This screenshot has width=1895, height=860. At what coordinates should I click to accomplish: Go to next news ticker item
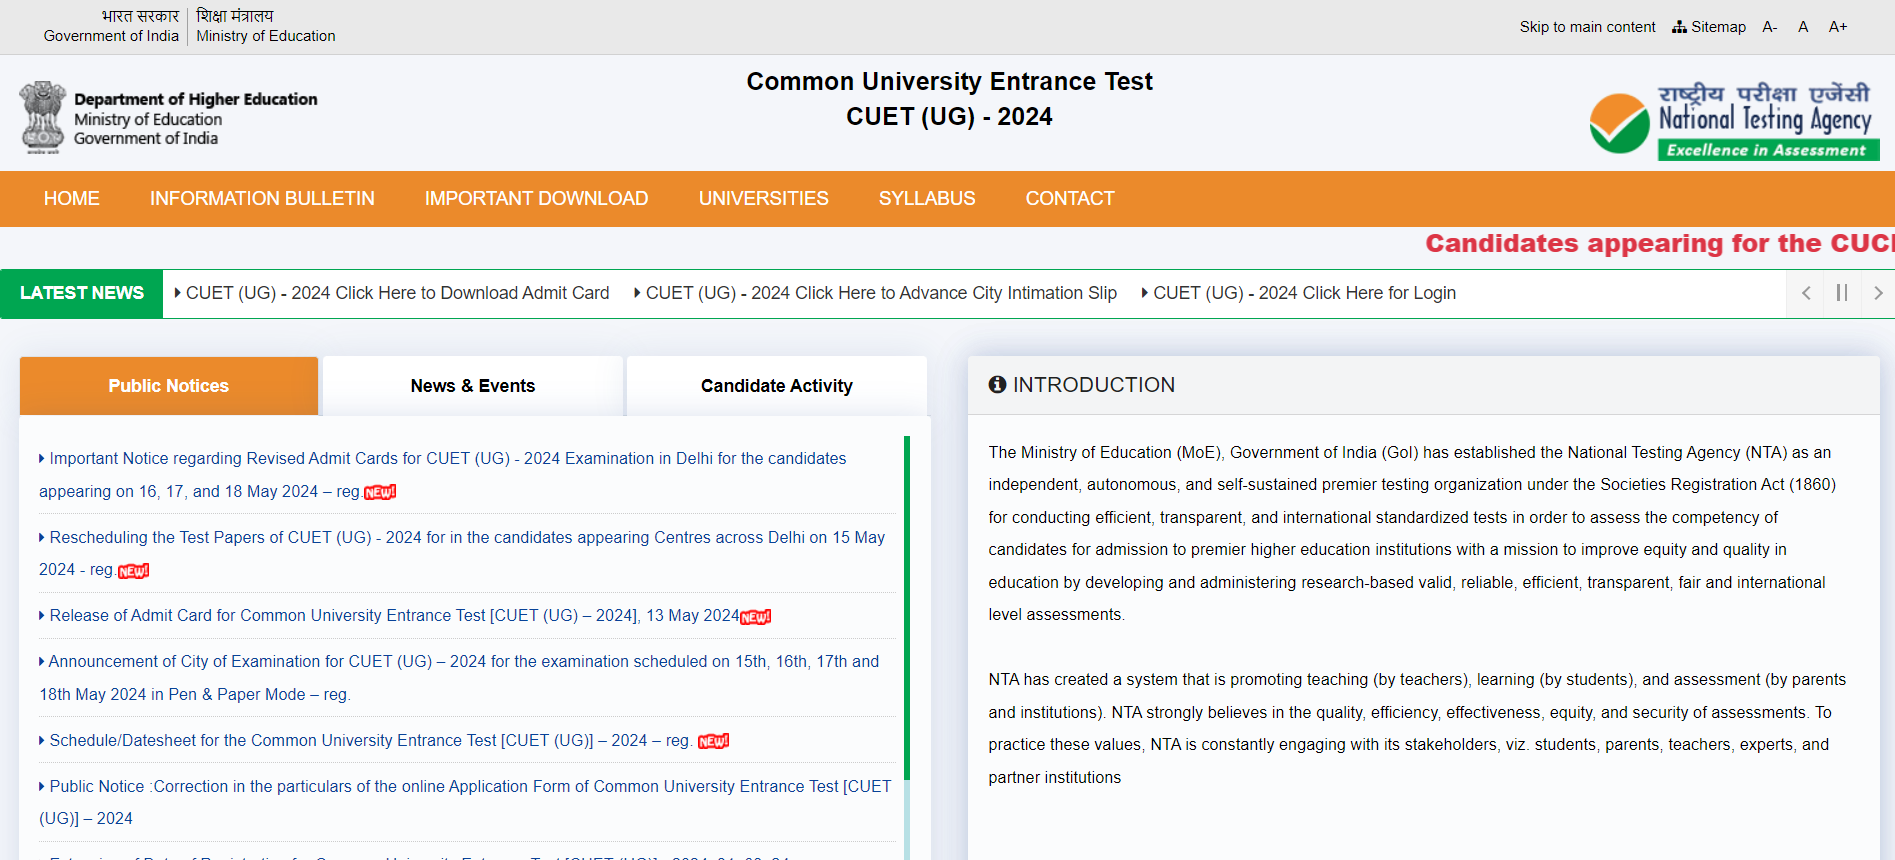(x=1878, y=293)
